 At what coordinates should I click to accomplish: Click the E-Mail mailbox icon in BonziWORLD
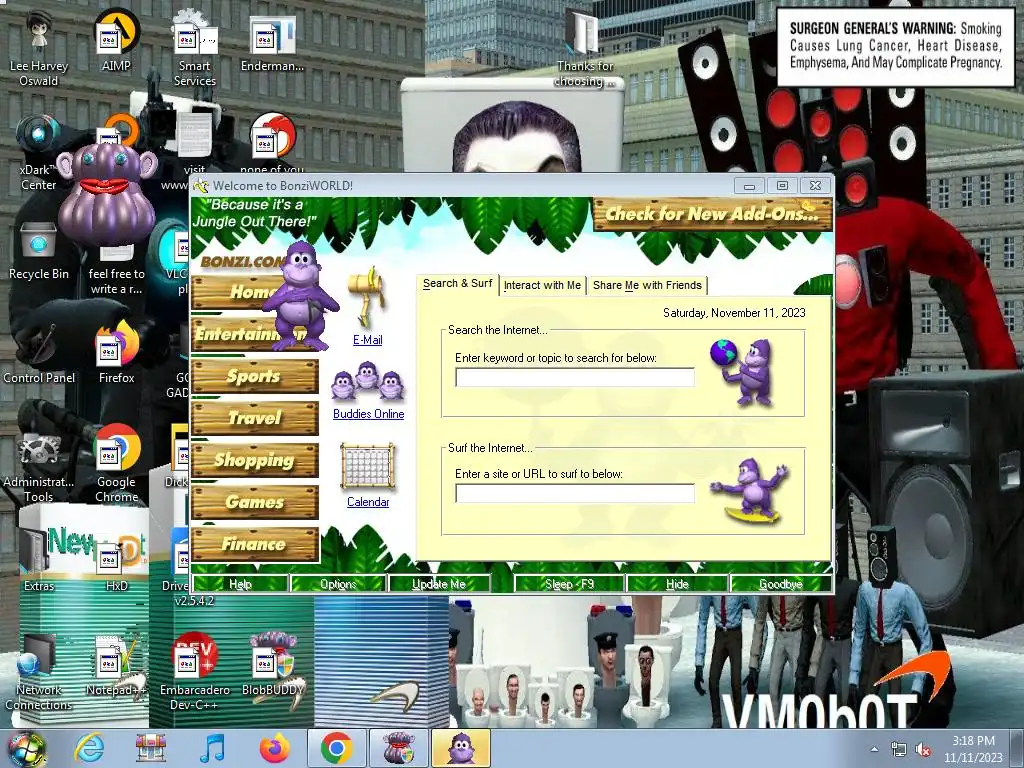tap(368, 295)
